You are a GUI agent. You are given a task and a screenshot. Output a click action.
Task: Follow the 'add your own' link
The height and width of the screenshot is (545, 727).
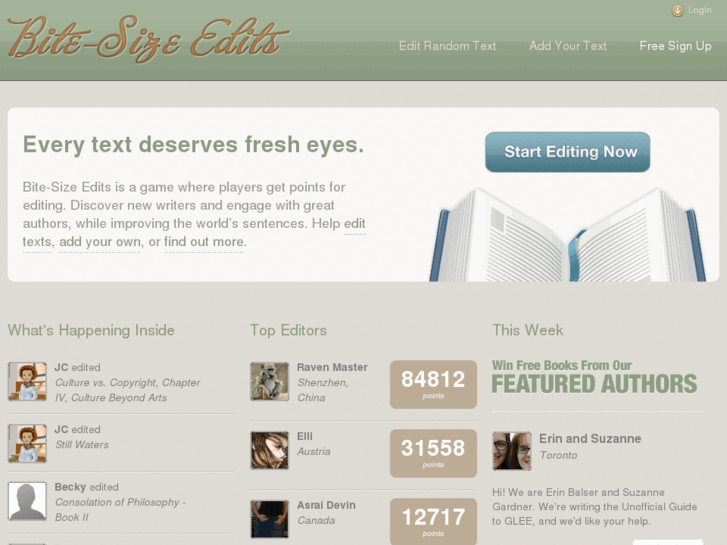point(100,242)
